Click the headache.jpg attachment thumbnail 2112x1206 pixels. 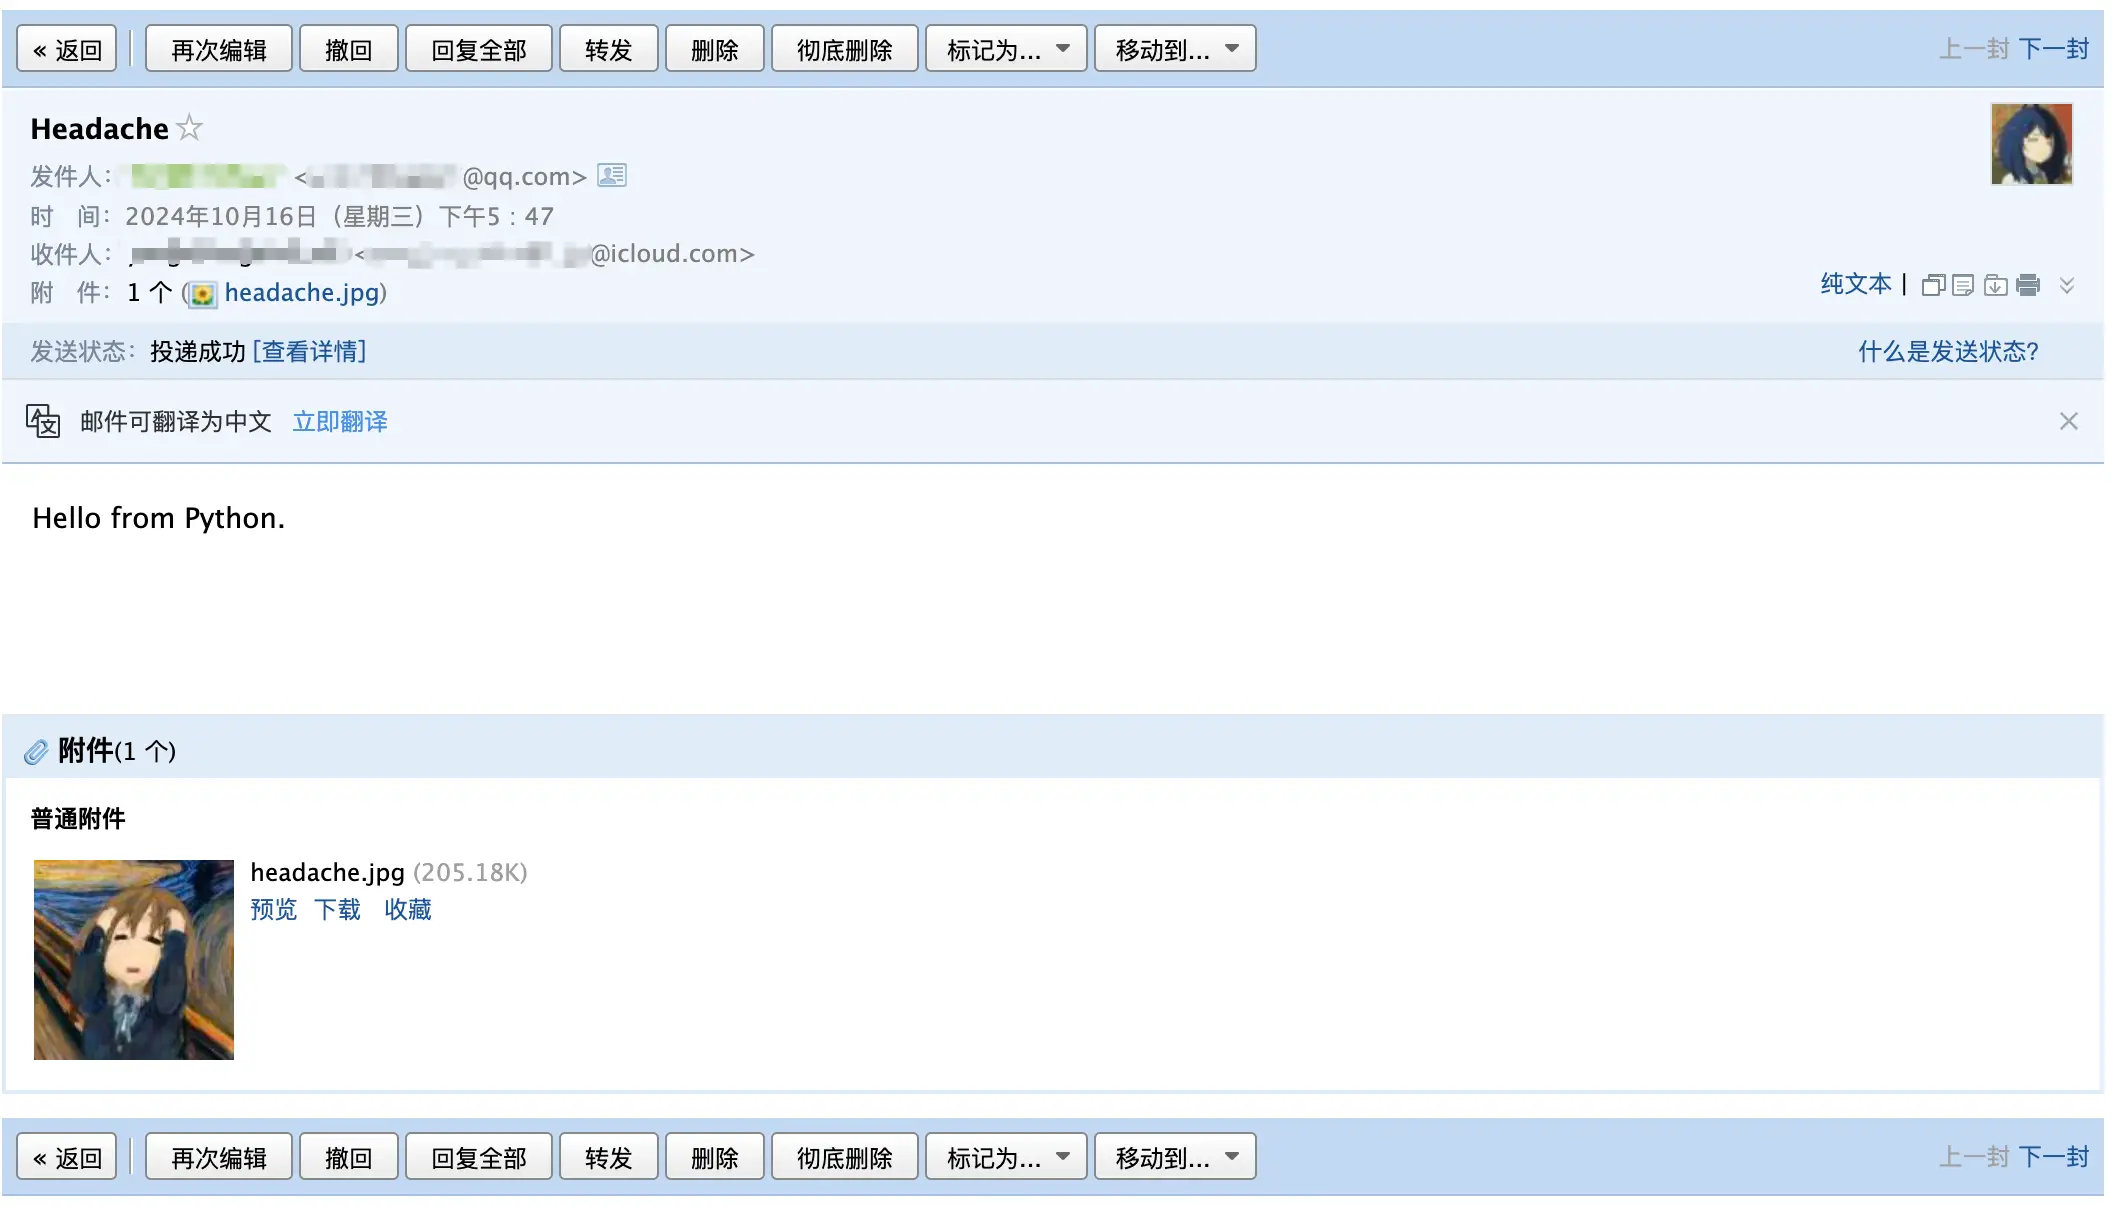pos(134,959)
